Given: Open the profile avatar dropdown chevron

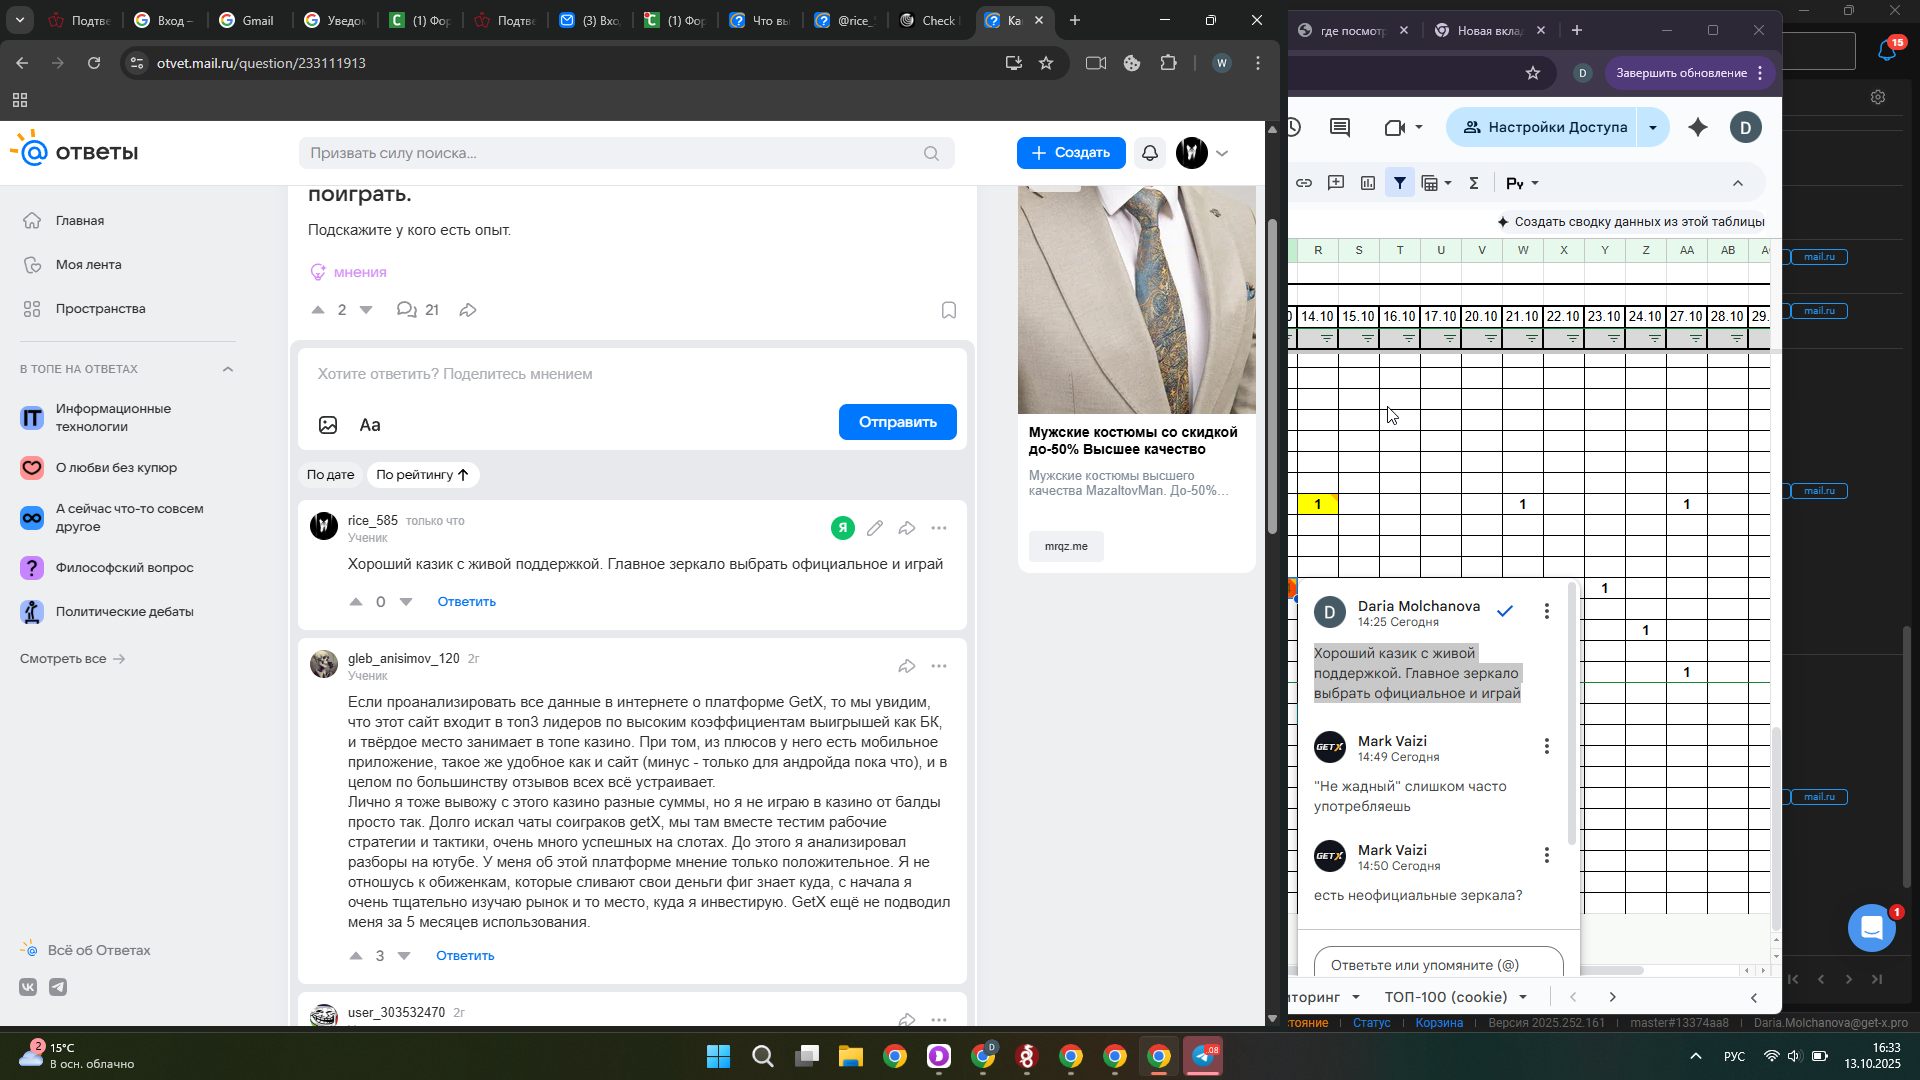Looking at the screenshot, I should (x=1222, y=153).
